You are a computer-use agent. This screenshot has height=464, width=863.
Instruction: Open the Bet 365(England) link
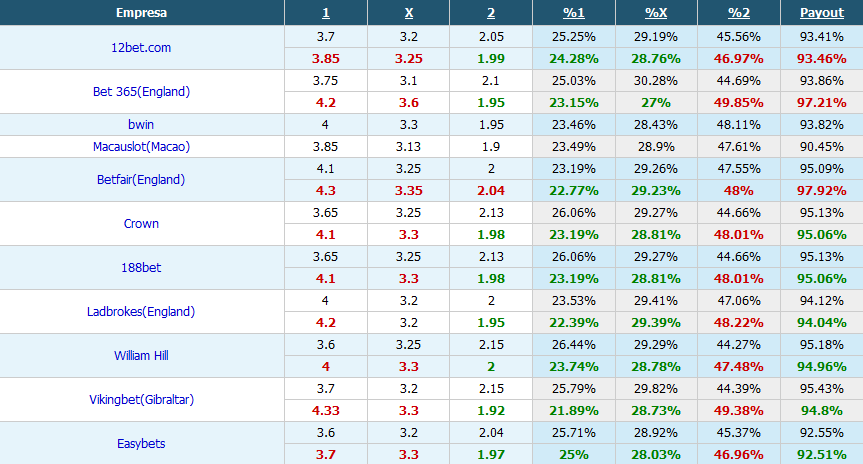(141, 92)
